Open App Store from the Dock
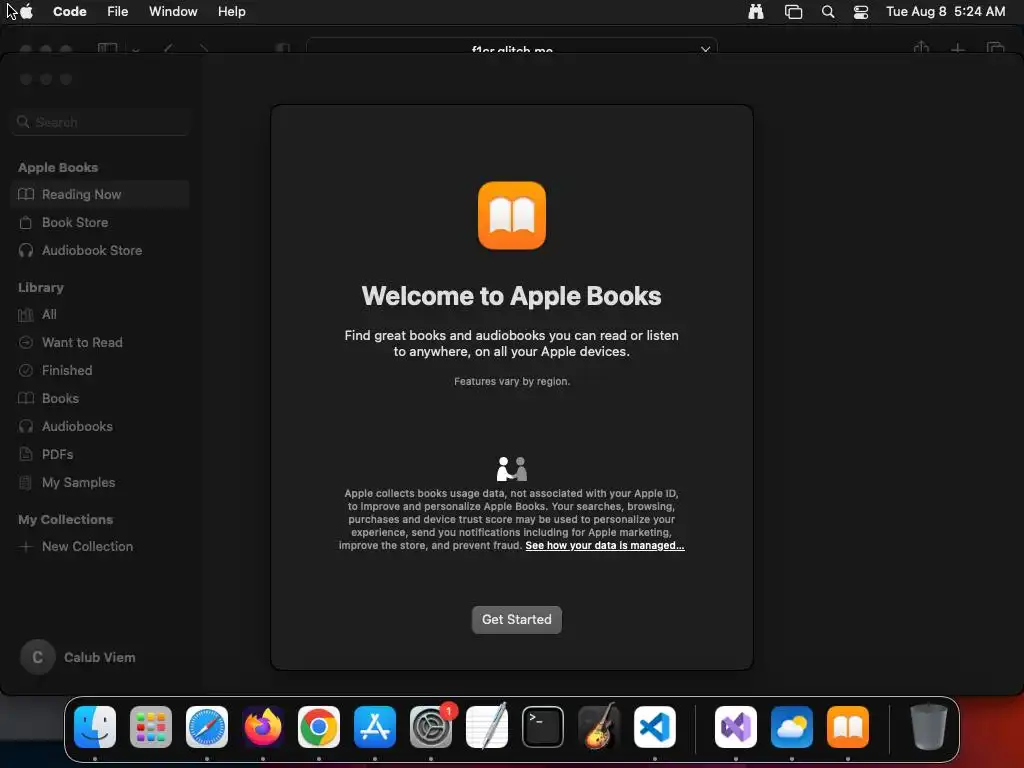 (x=375, y=727)
